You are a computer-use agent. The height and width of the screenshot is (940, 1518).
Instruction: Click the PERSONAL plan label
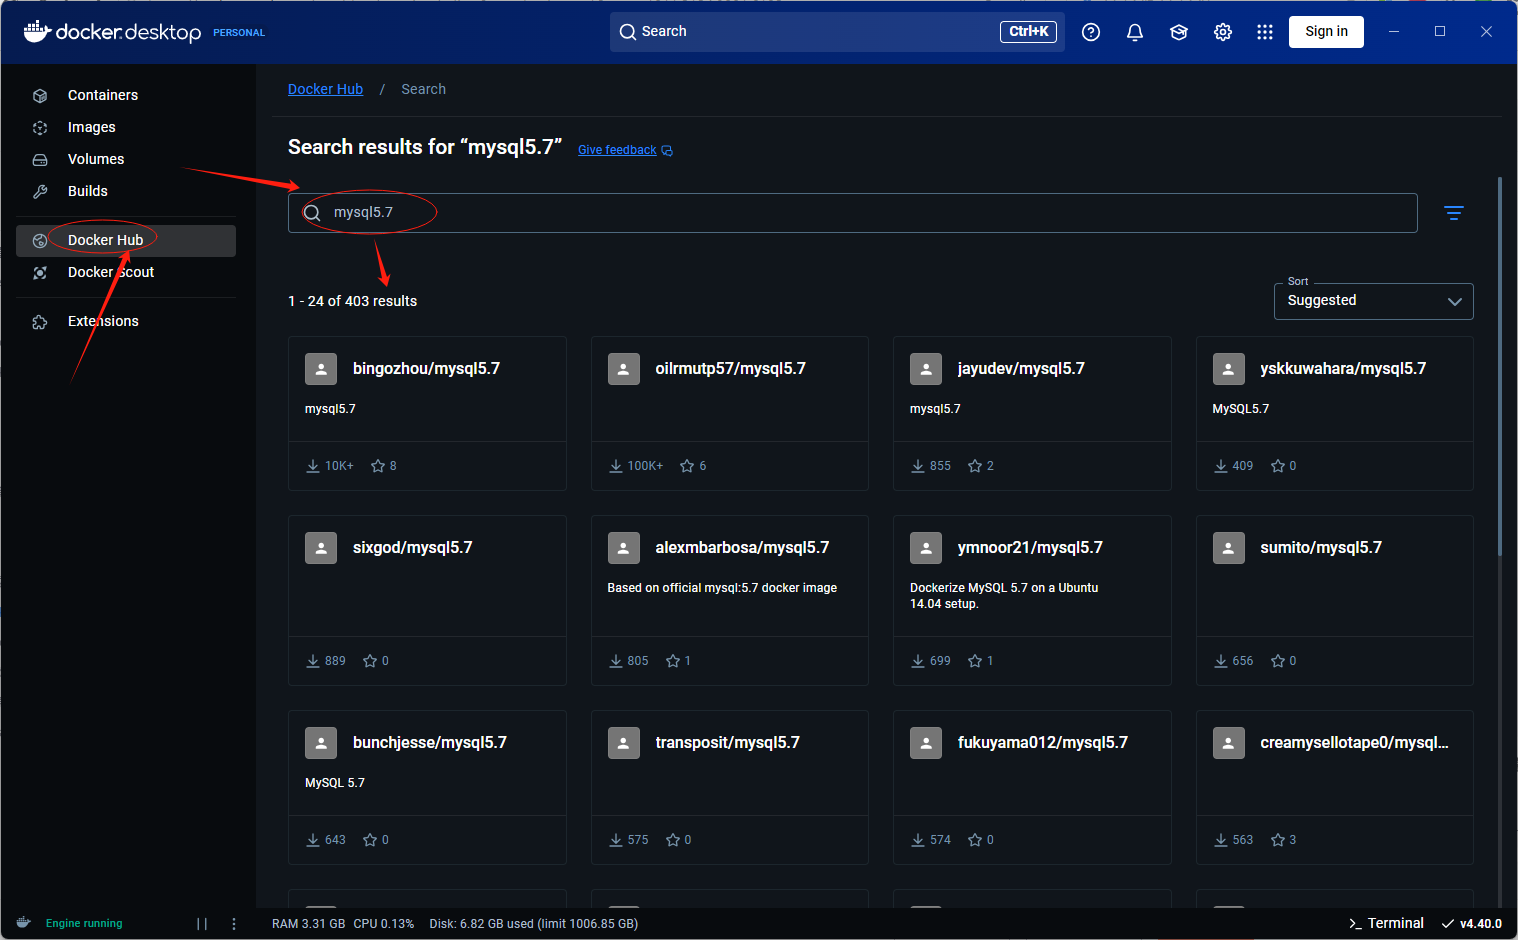point(239,33)
